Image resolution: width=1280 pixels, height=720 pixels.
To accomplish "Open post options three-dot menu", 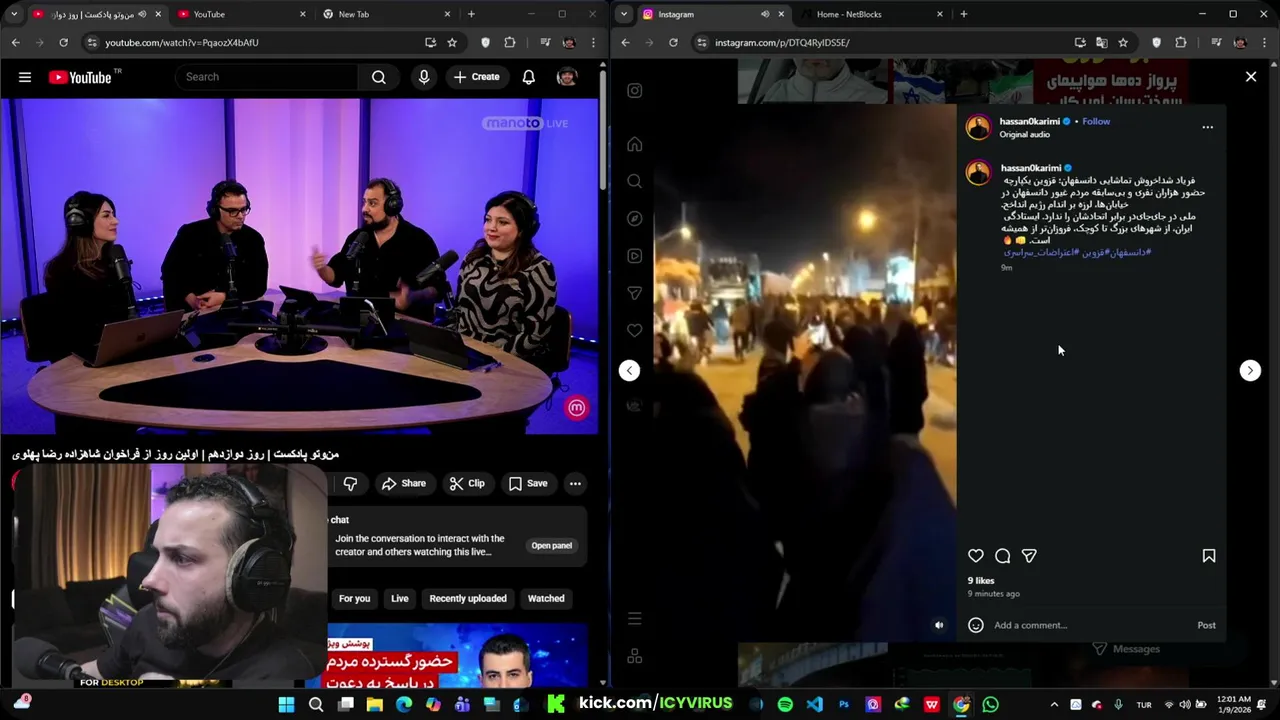I will click(1207, 127).
